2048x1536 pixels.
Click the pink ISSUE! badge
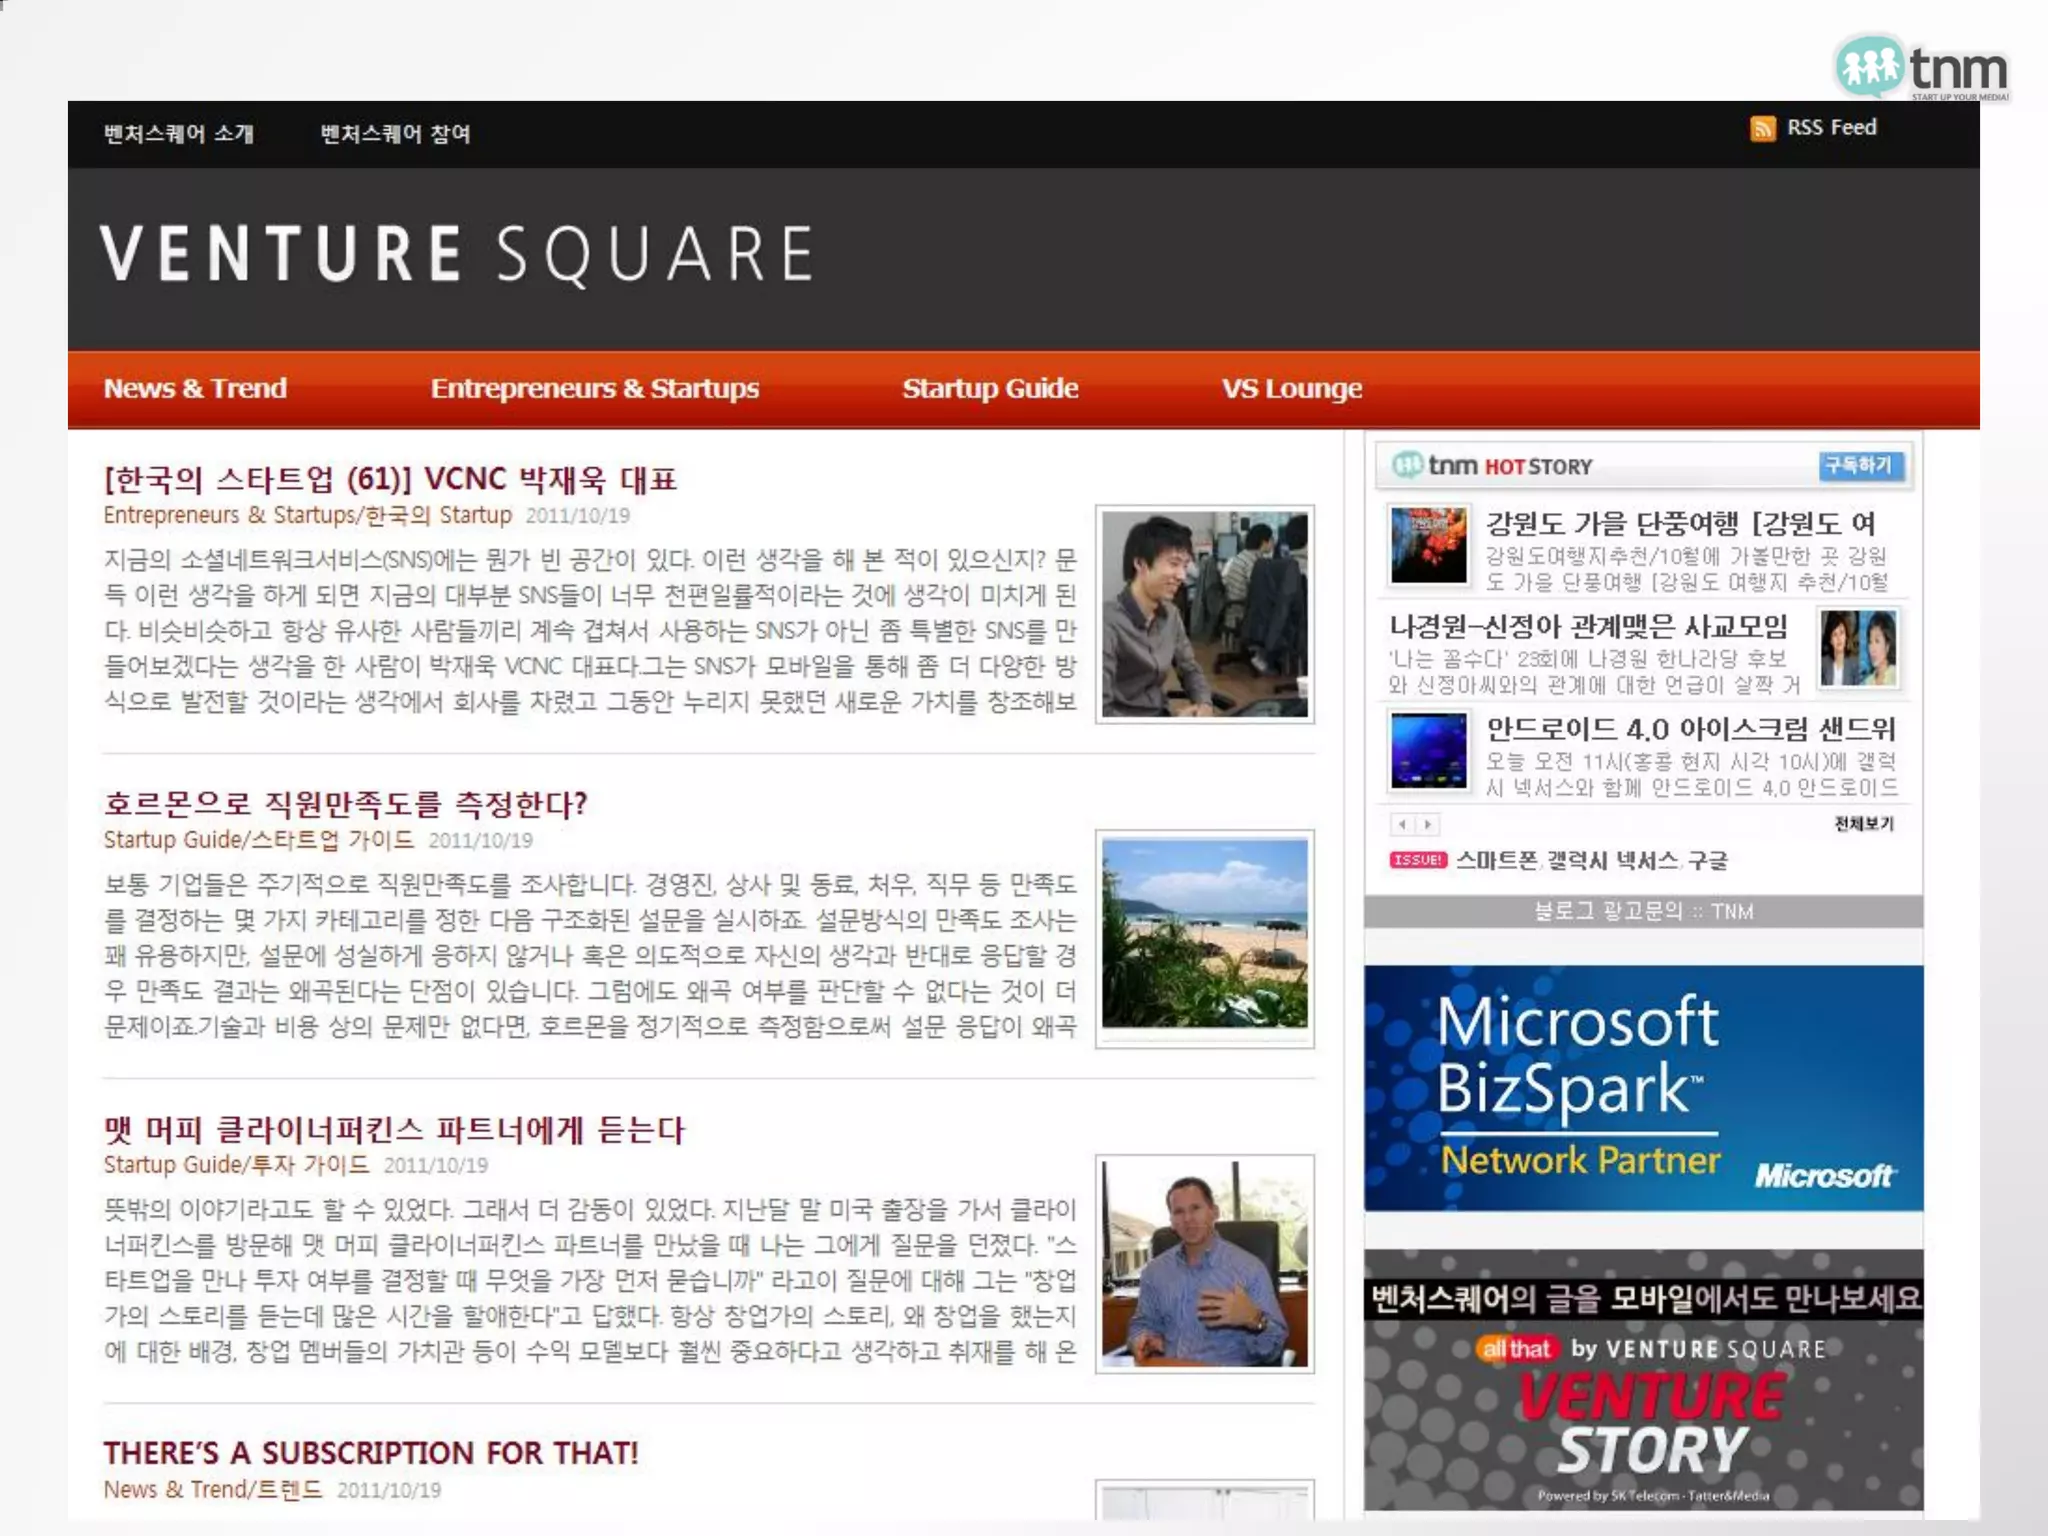(1417, 860)
